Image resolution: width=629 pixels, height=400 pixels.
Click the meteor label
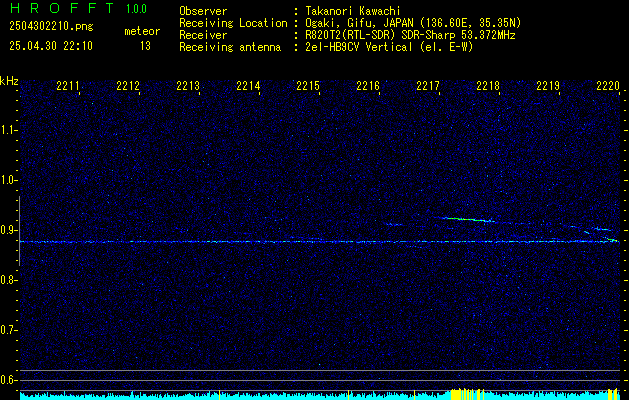point(142,31)
